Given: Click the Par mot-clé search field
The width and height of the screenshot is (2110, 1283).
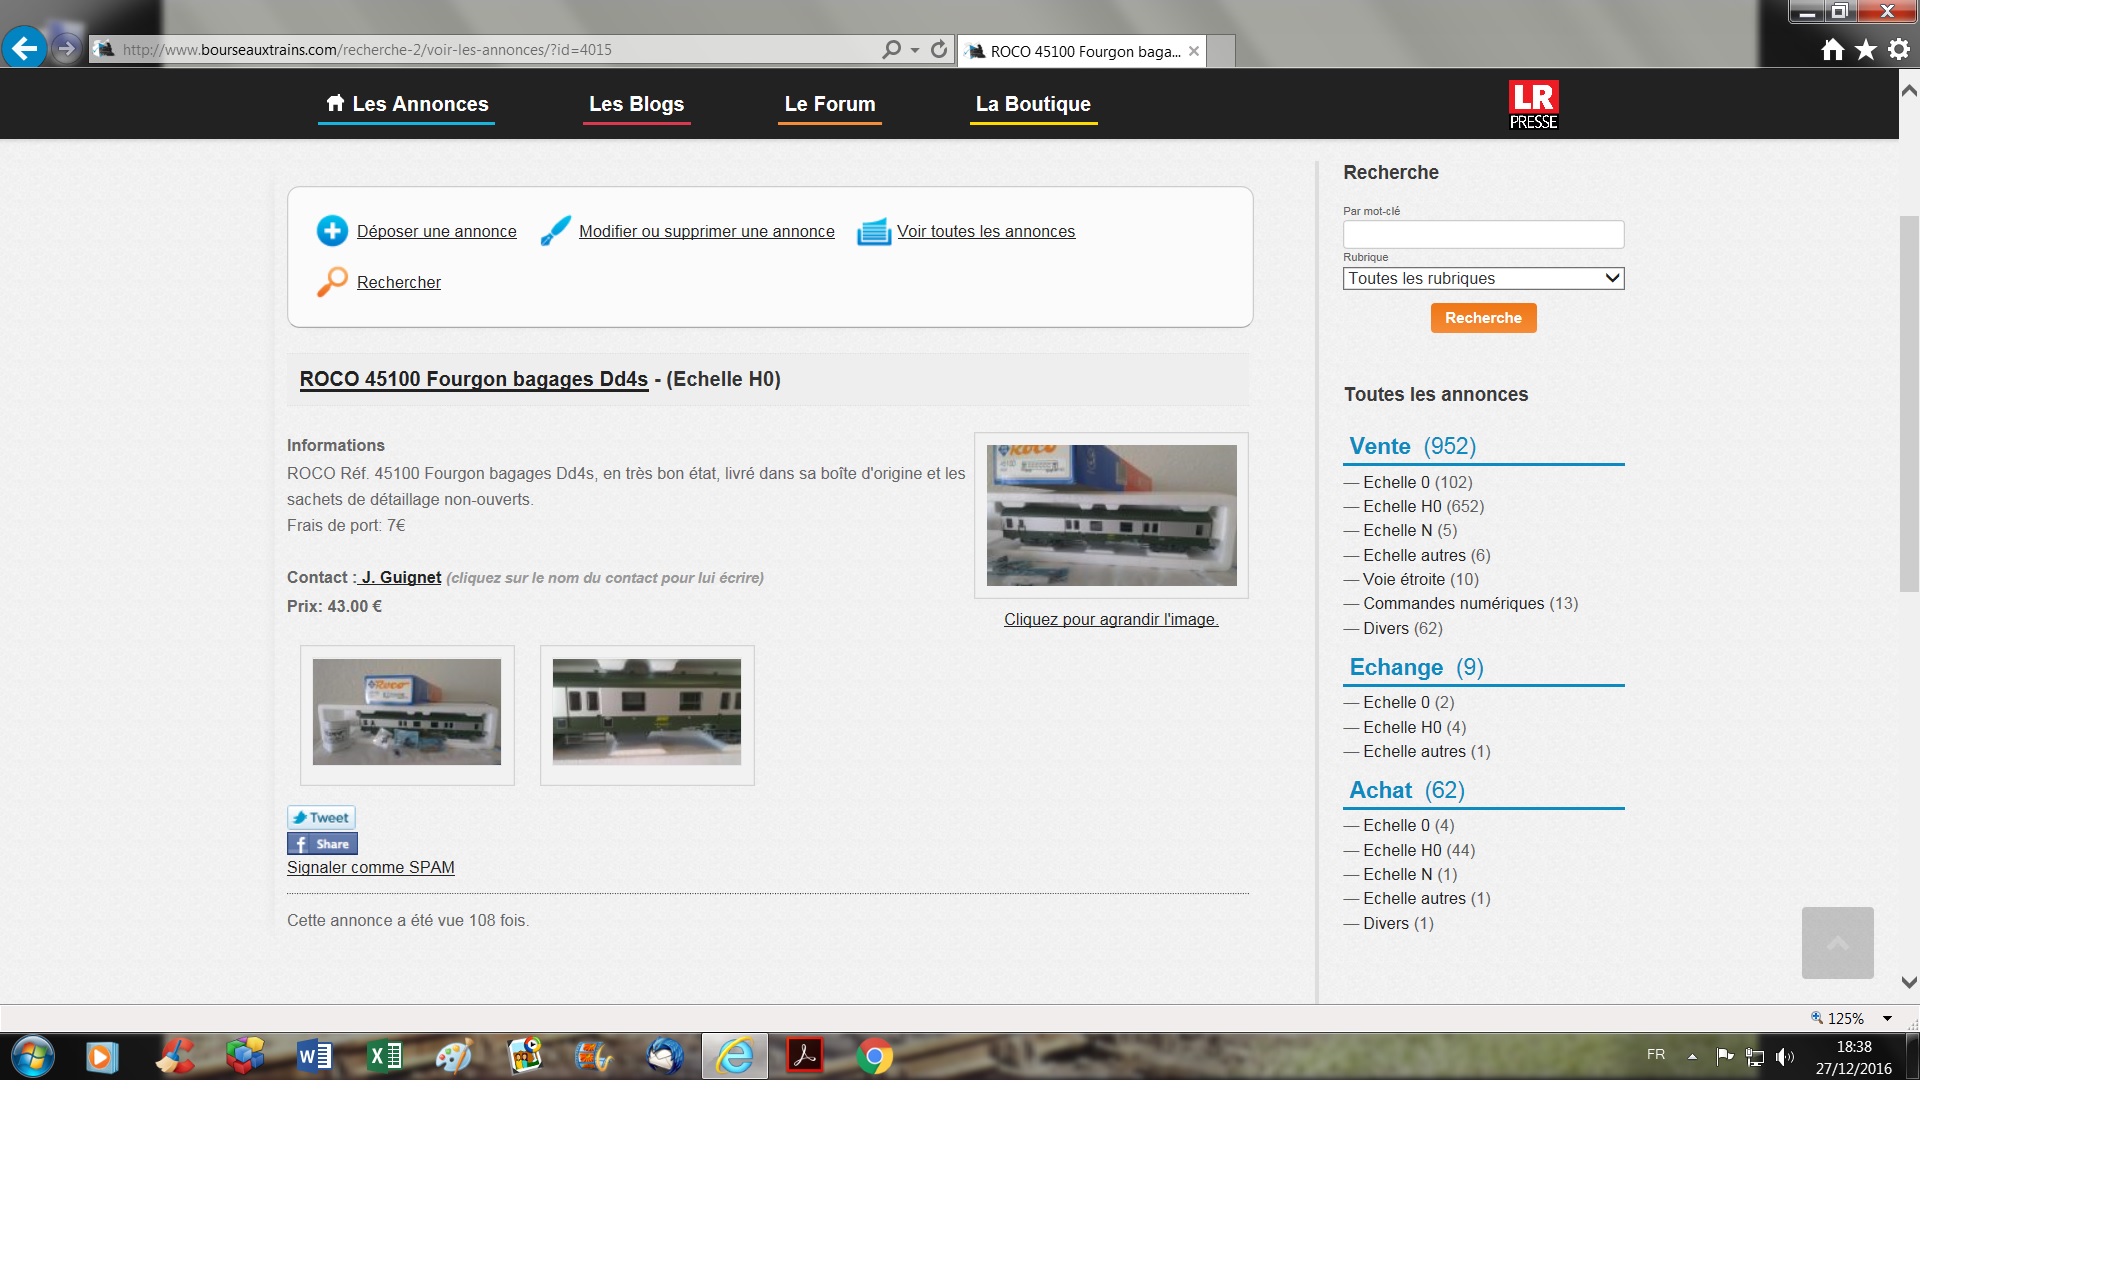Looking at the screenshot, I should [1483, 235].
